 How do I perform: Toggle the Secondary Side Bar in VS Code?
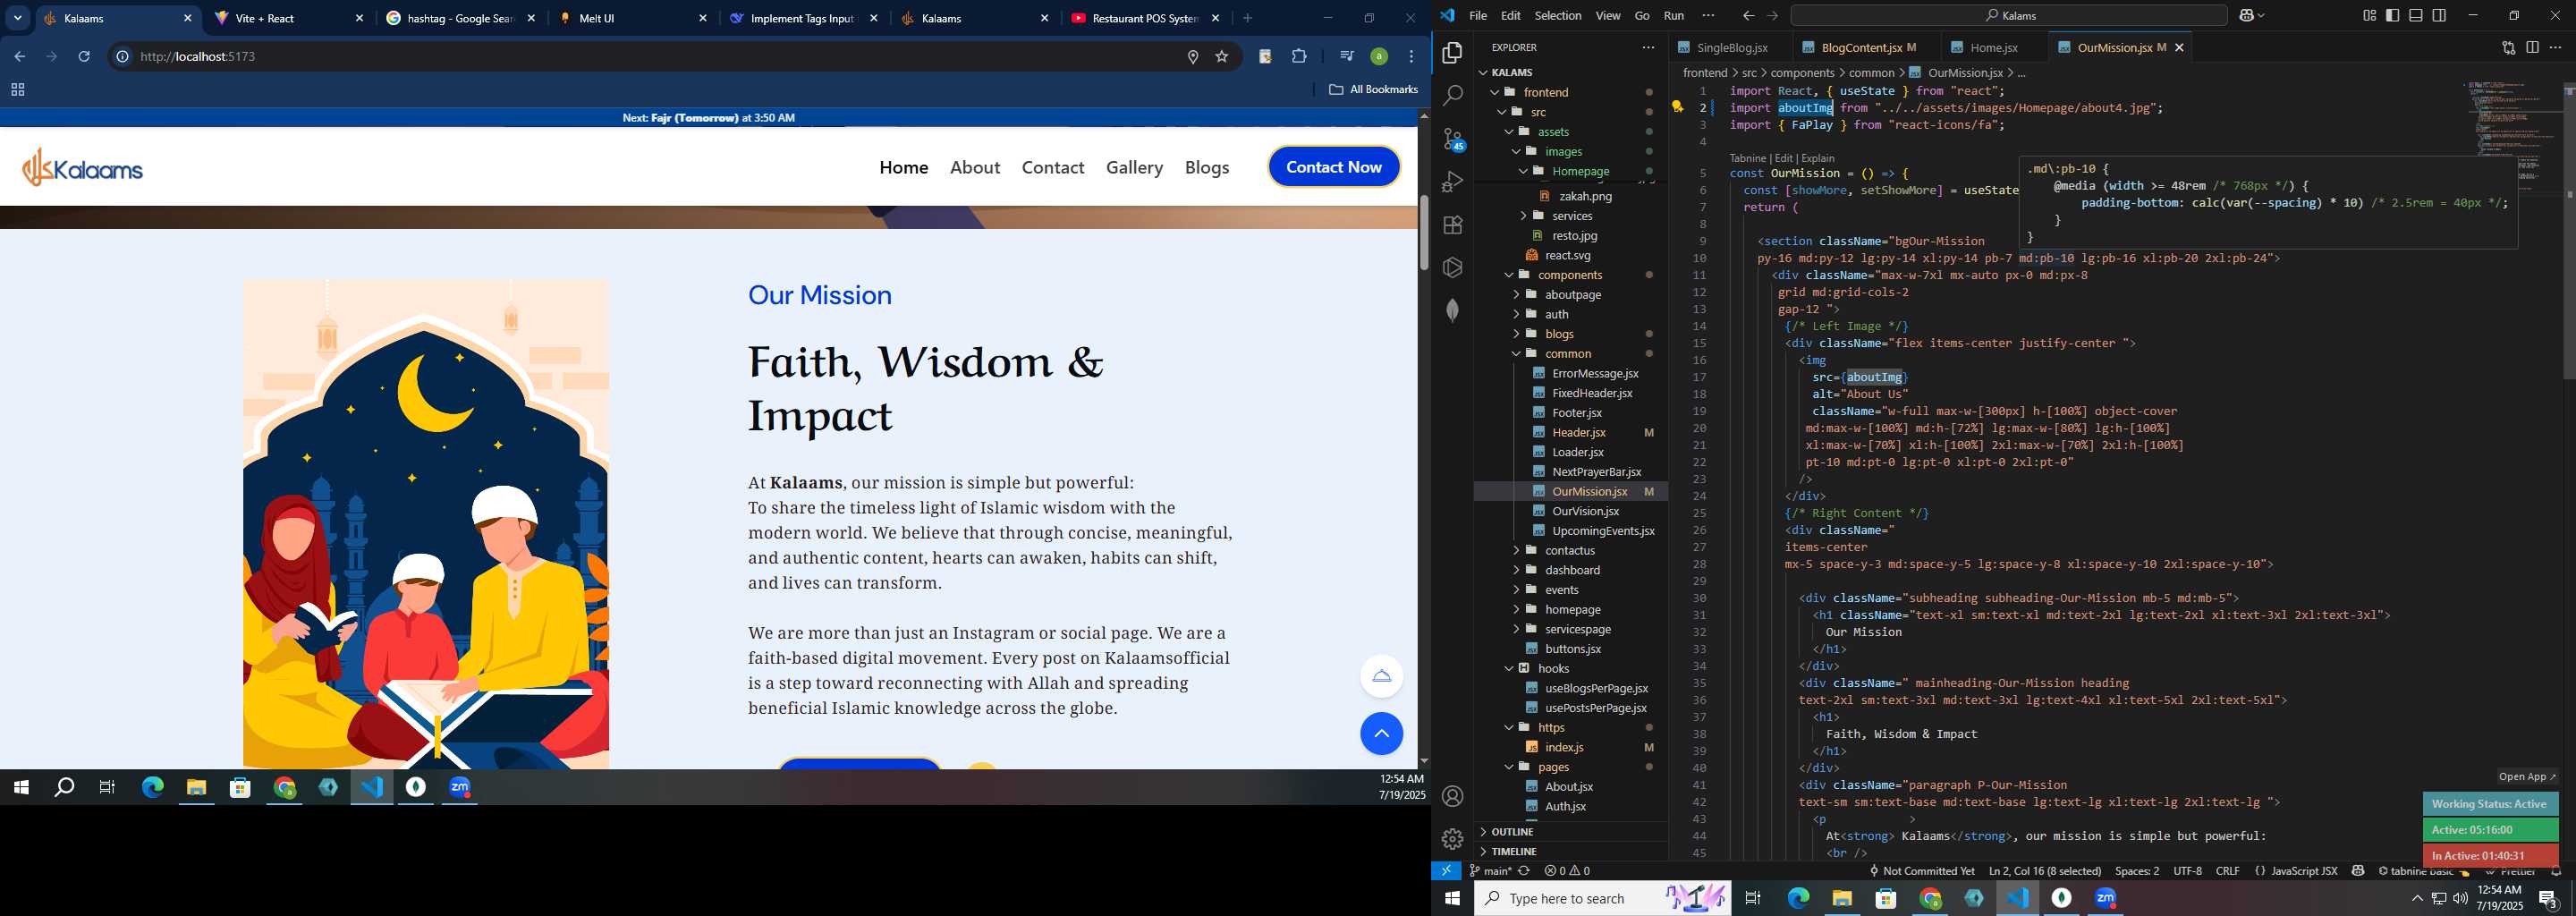coord(2439,15)
